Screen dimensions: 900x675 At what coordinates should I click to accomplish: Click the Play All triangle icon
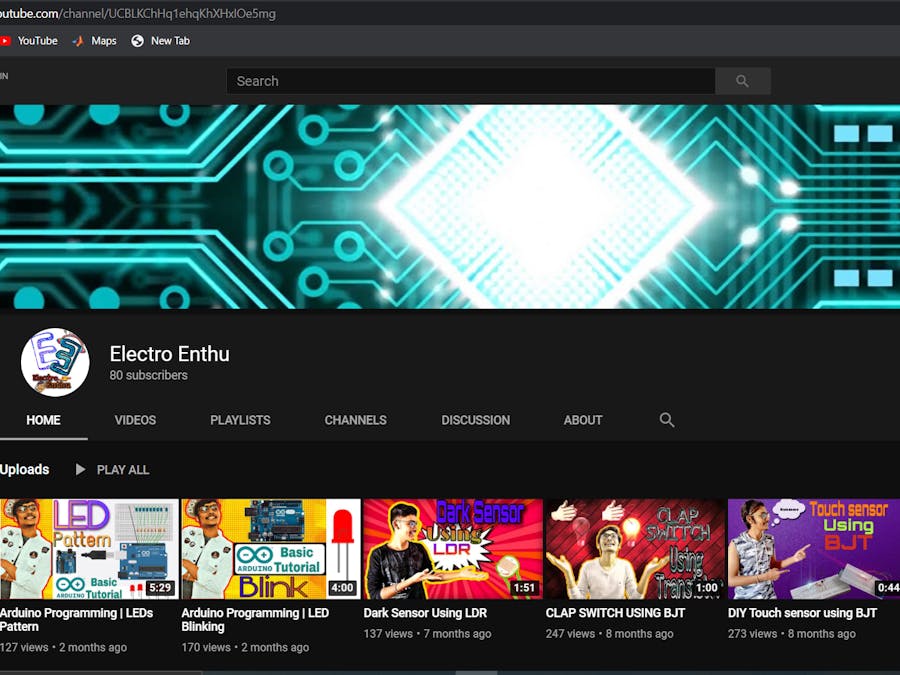tap(80, 470)
